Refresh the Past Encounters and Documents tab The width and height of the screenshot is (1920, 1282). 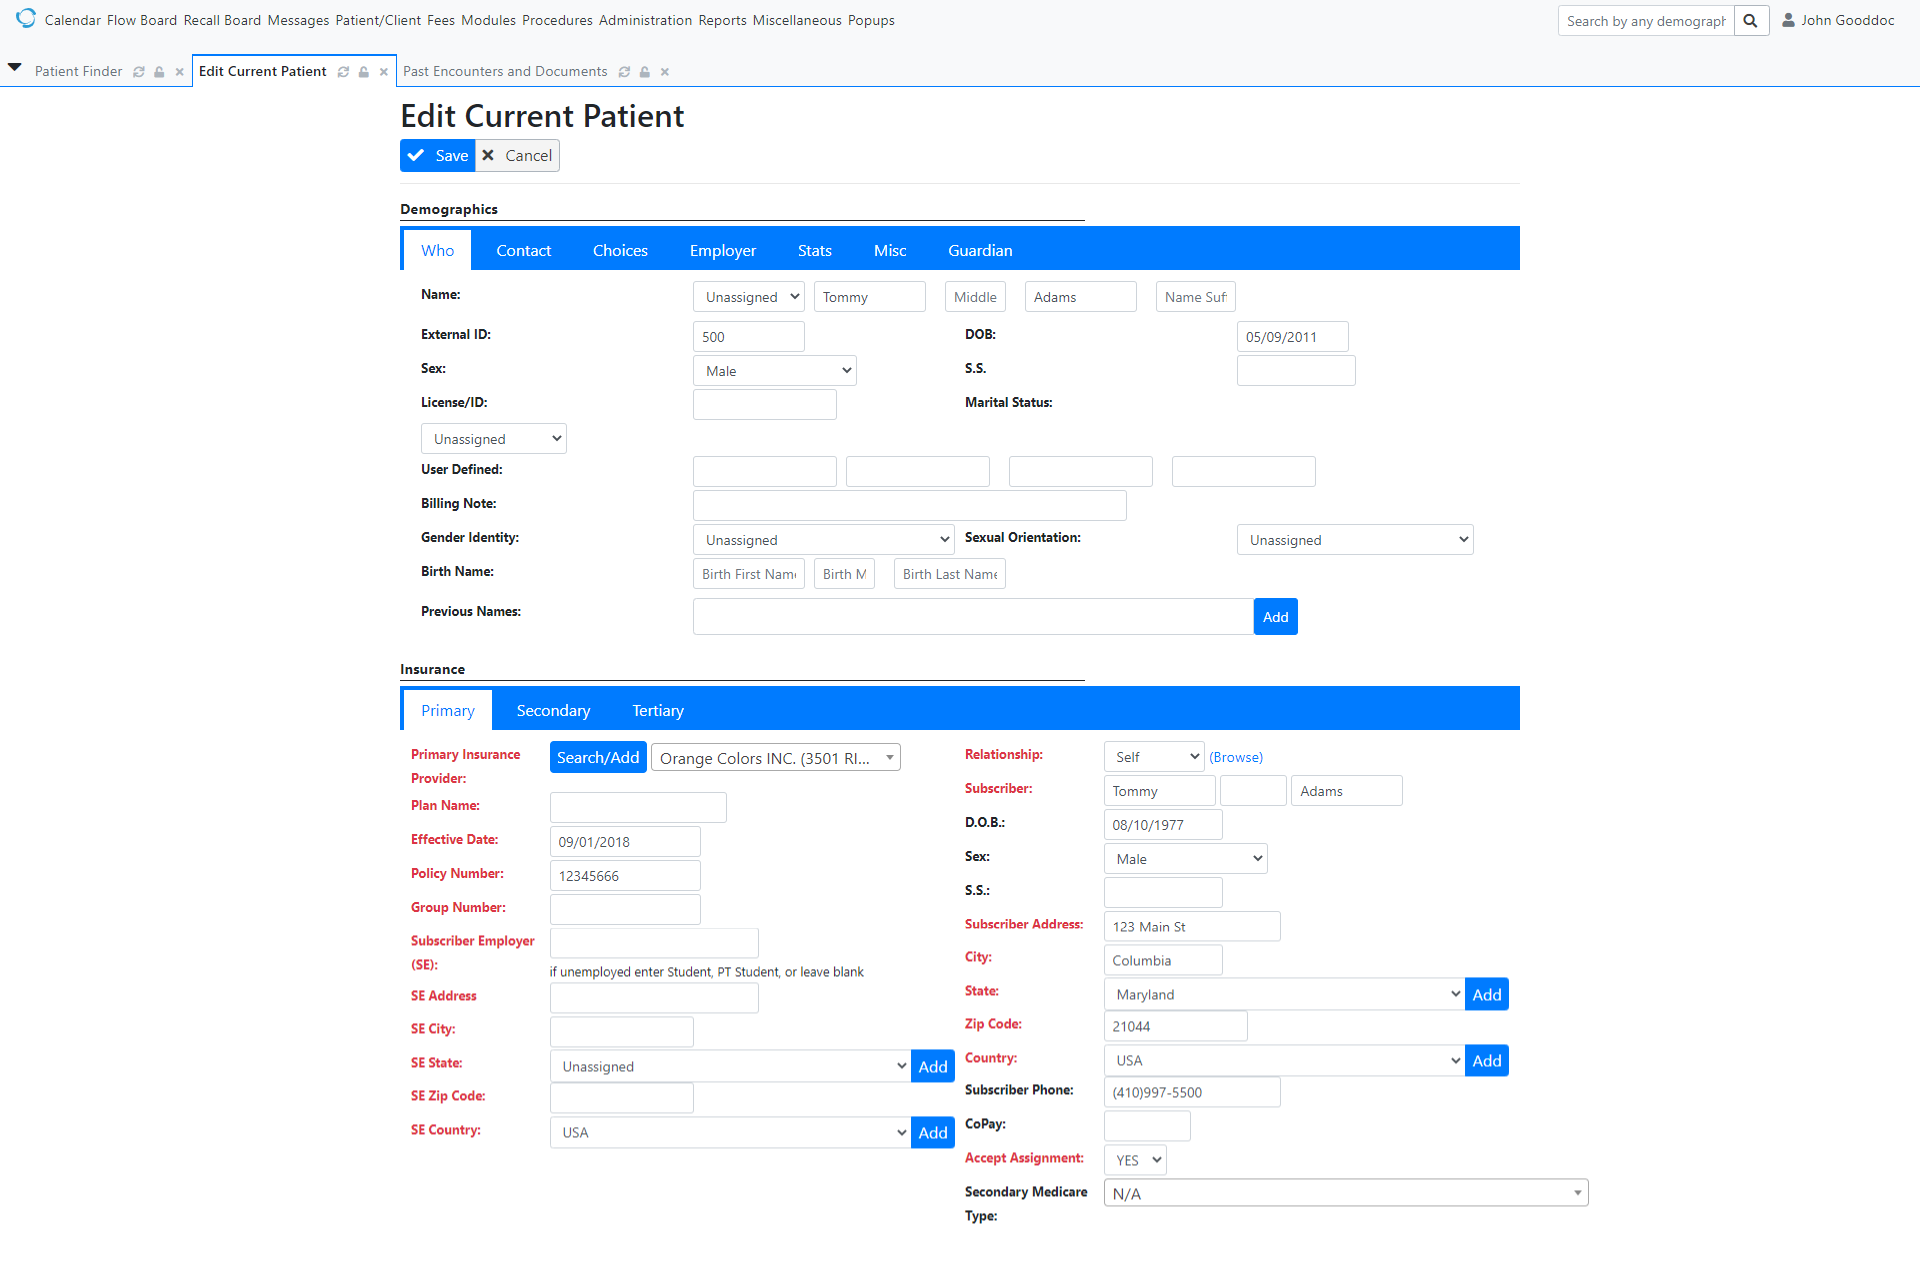[625, 71]
